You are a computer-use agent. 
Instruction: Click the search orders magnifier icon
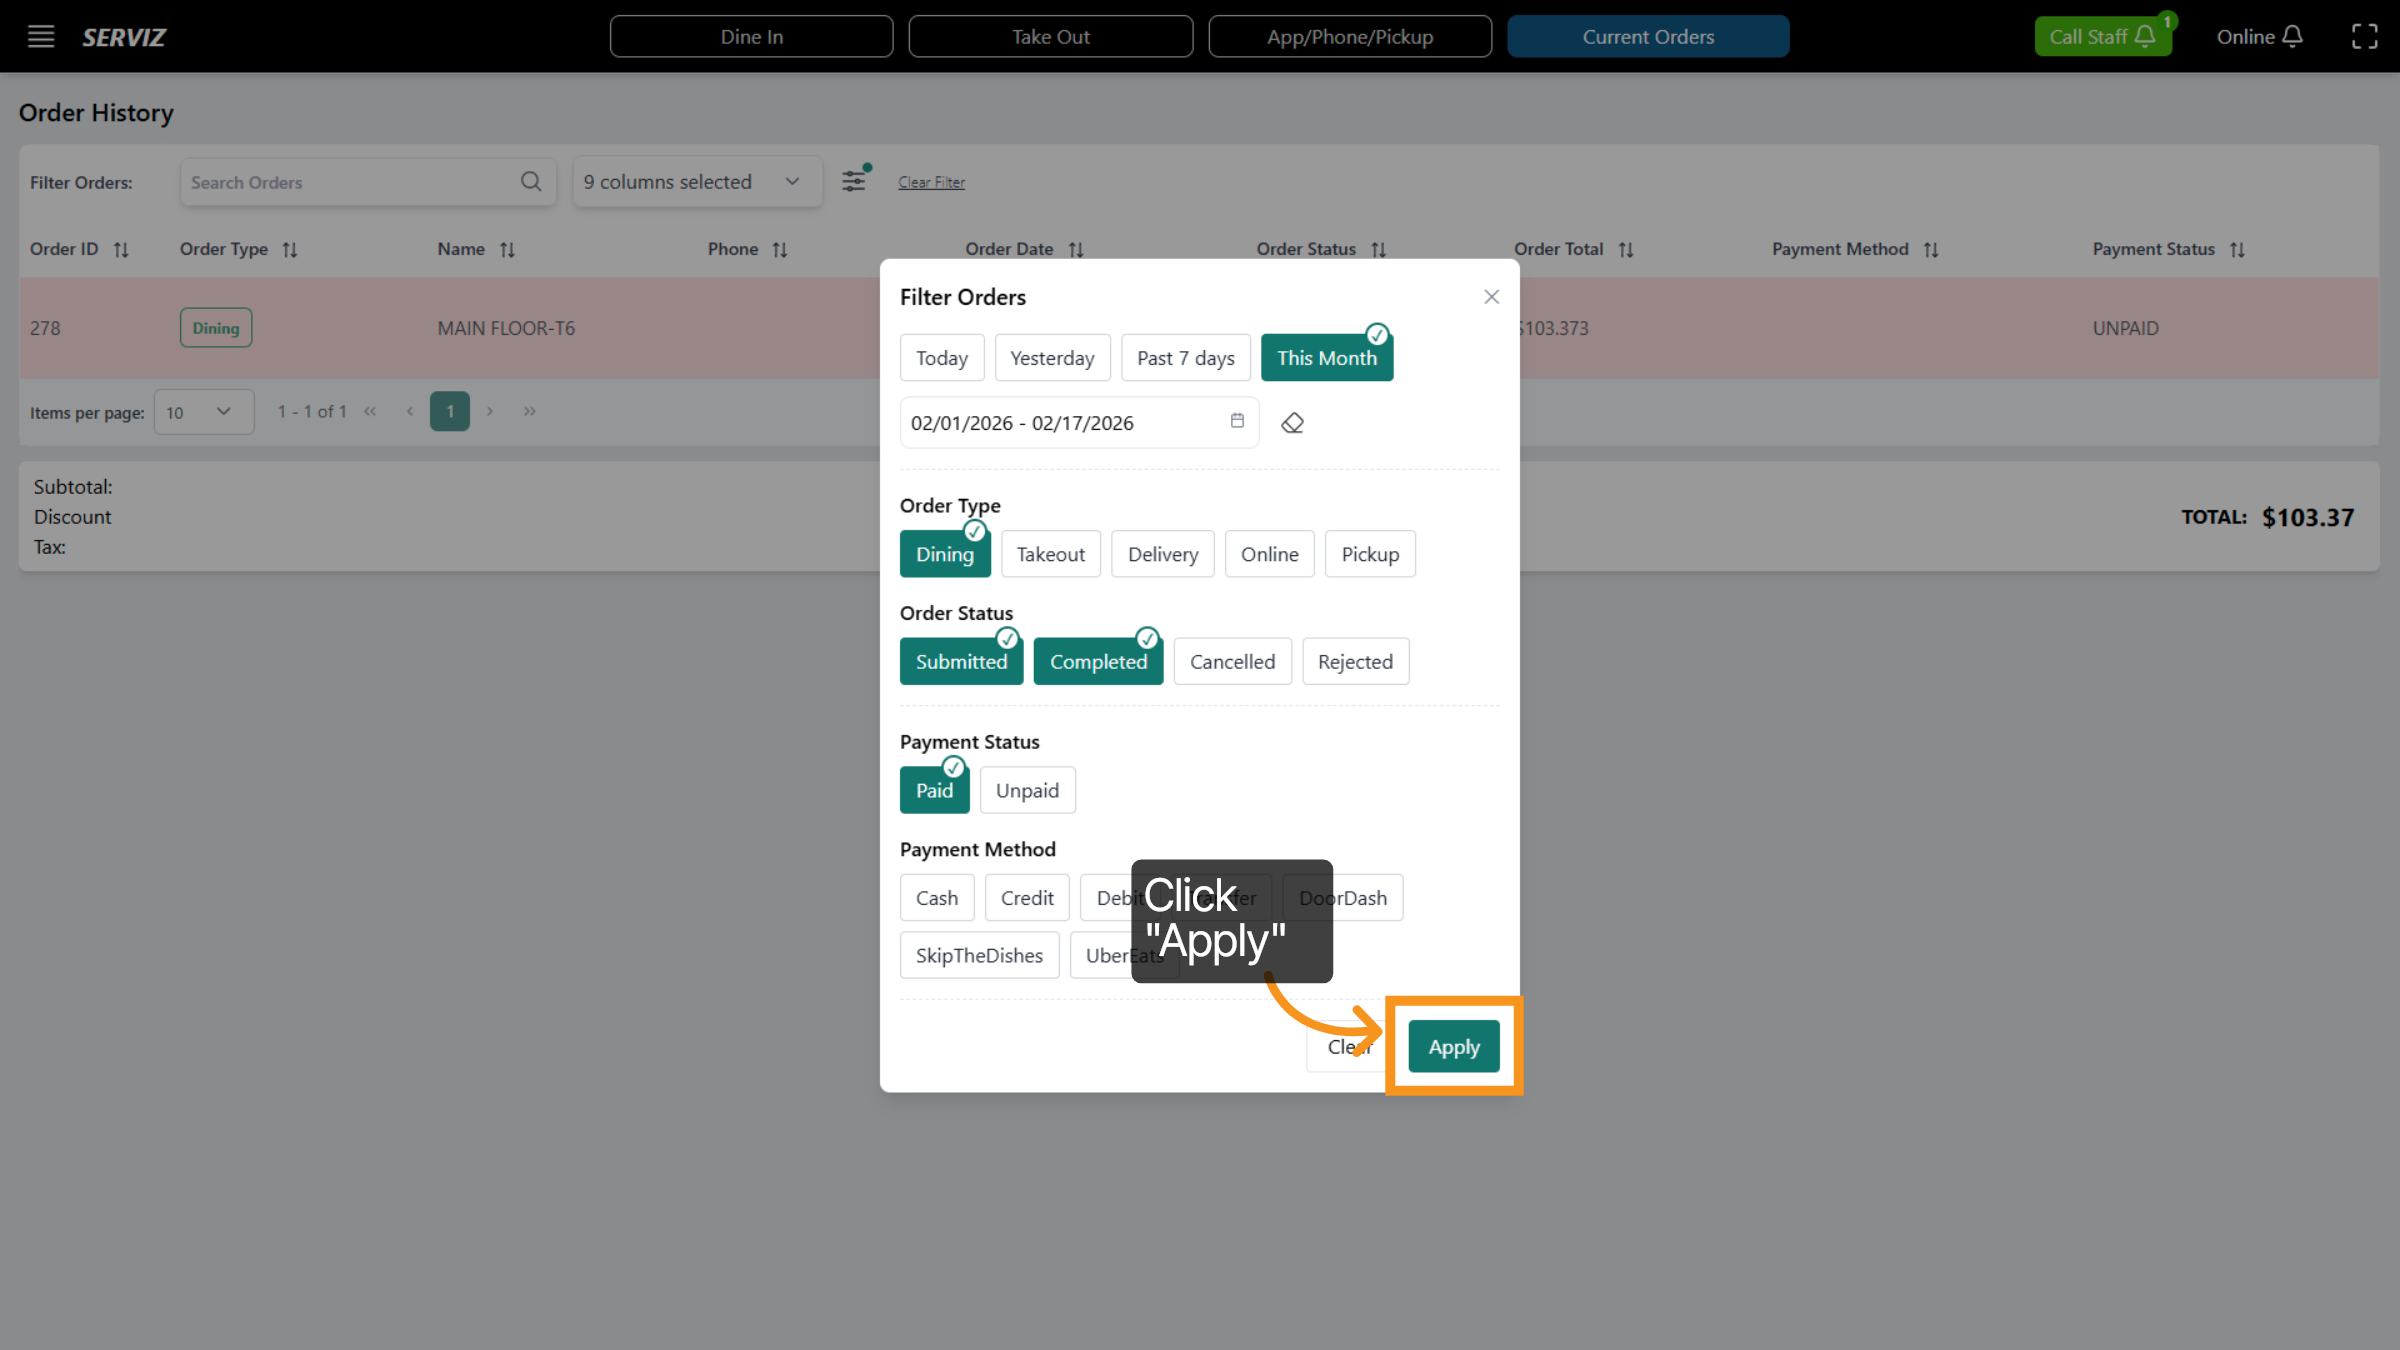(531, 182)
